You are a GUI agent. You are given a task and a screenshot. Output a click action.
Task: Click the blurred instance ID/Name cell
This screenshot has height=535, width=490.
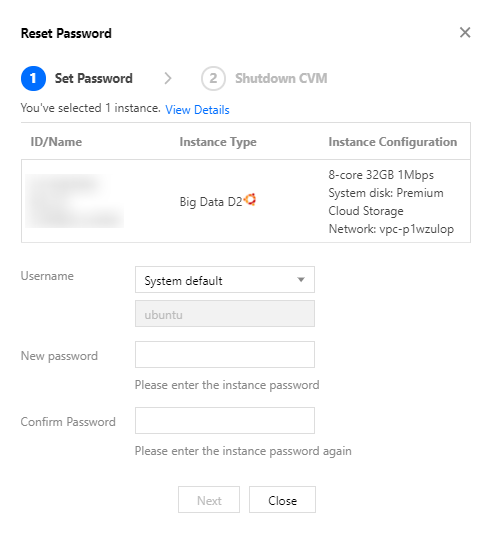tap(74, 201)
